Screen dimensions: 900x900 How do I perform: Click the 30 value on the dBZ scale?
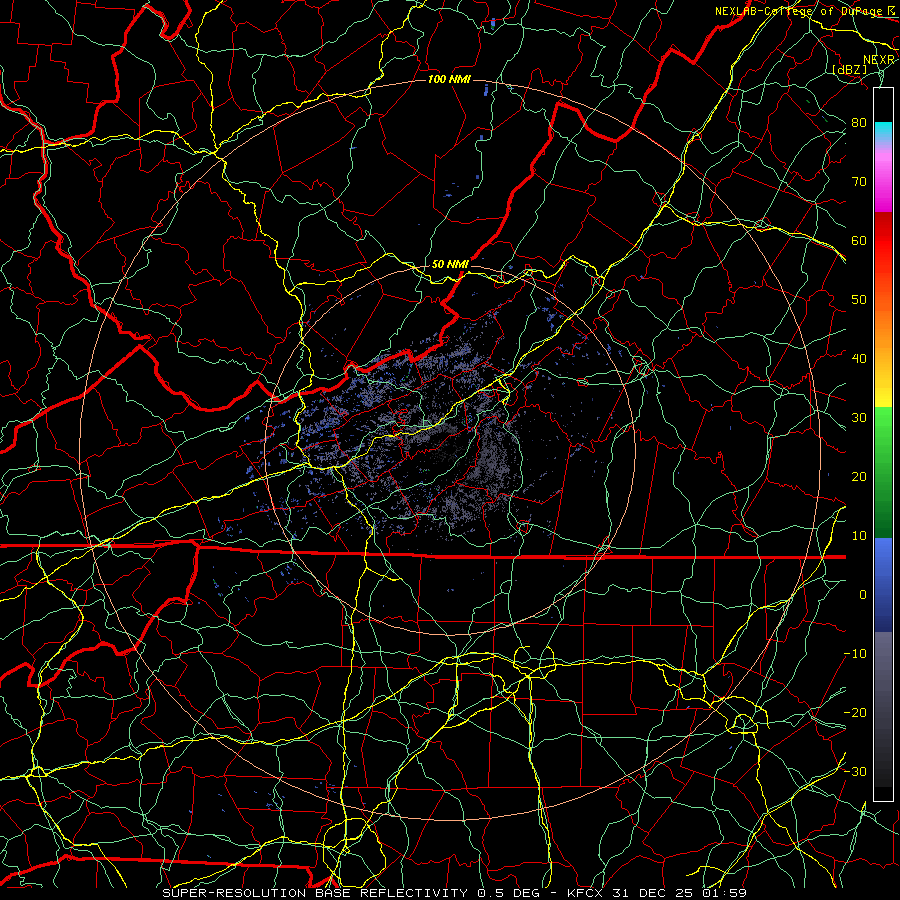pyautogui.click(x=859, y=418)
